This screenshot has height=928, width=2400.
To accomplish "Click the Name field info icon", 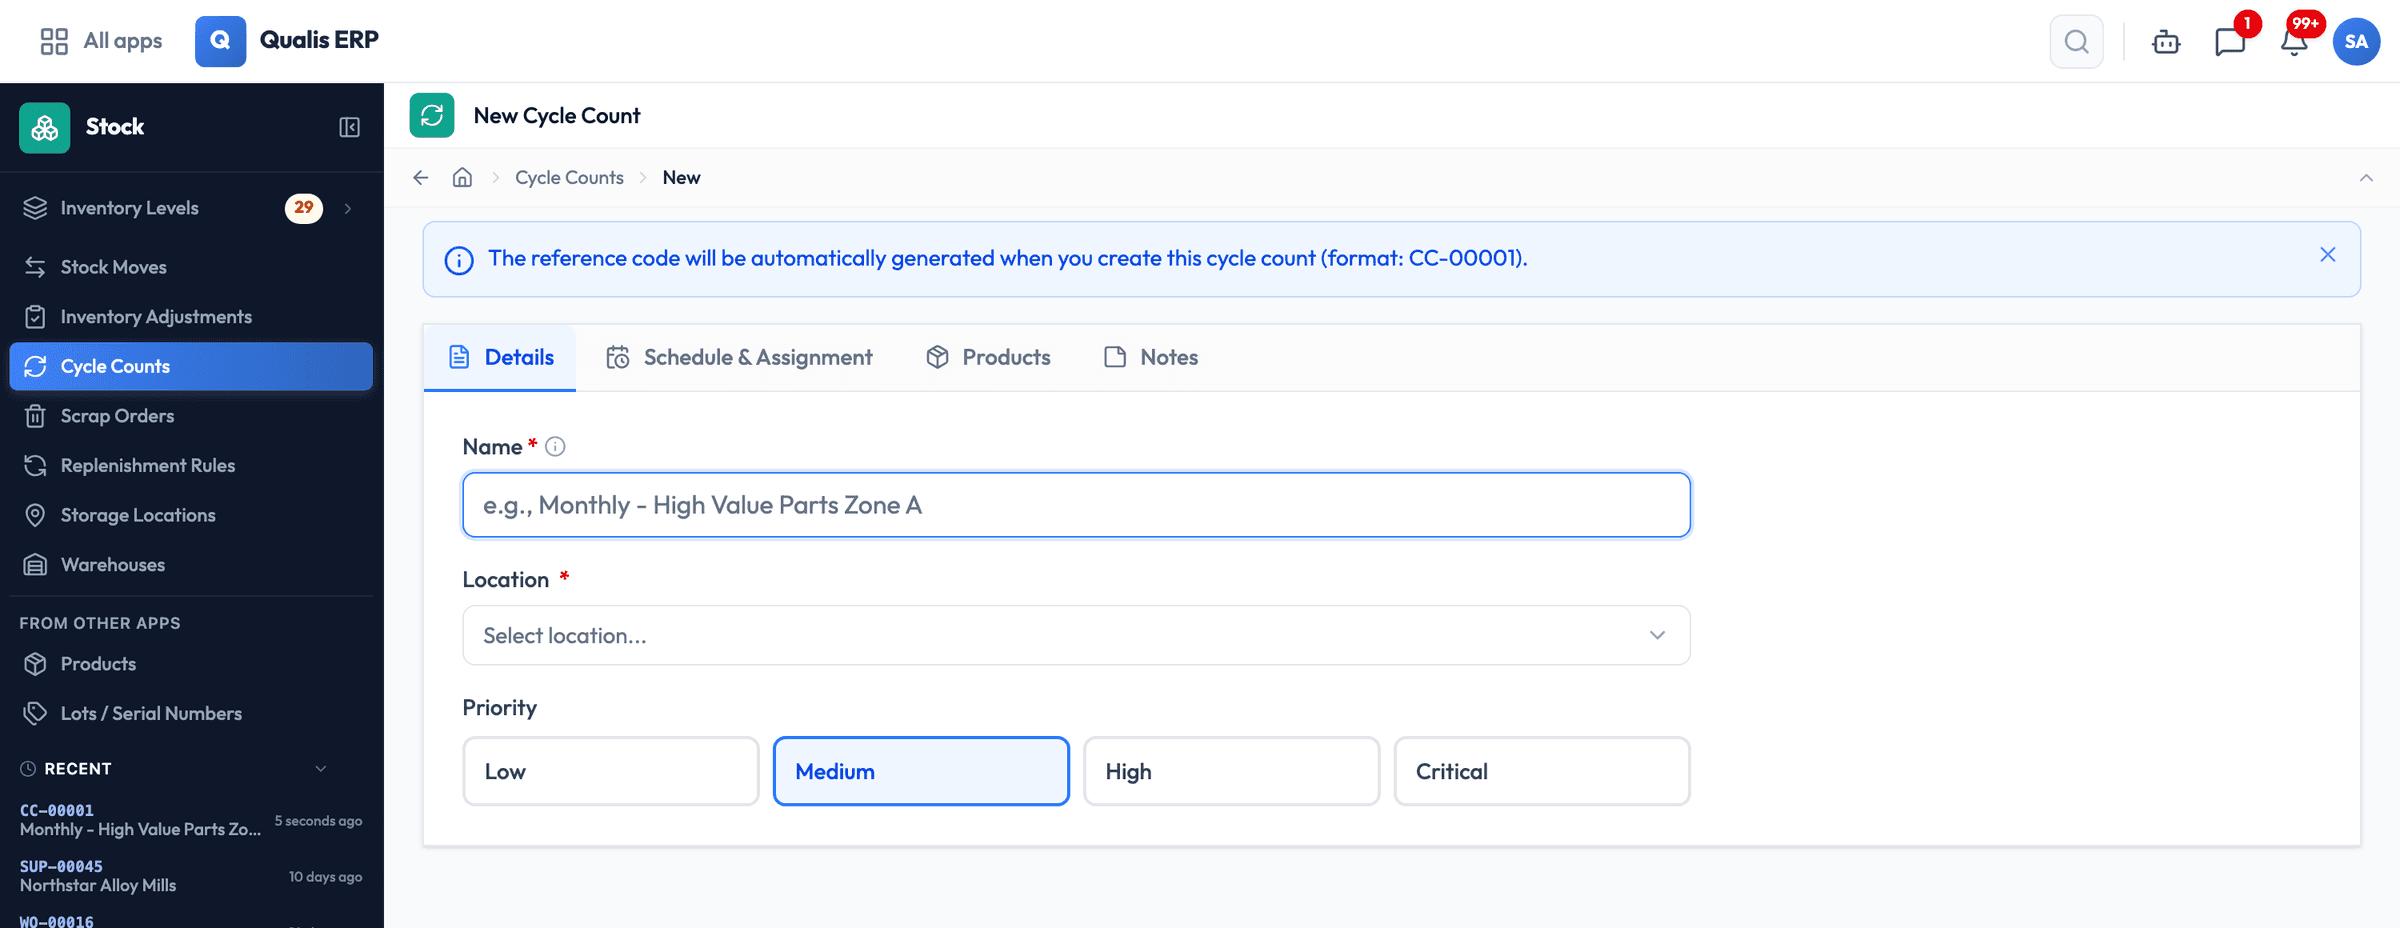I will click(x=555, y=447).
